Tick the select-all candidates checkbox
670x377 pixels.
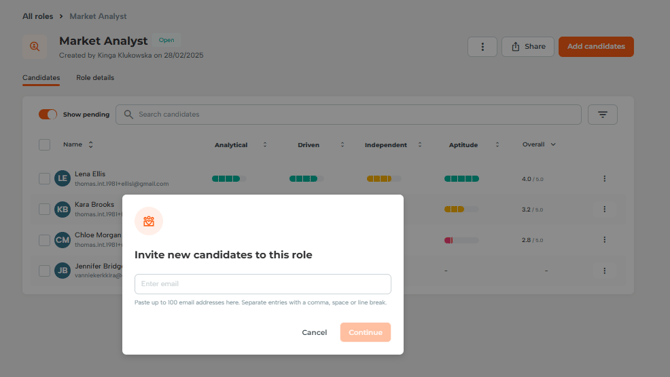click(x=44, y=144)
